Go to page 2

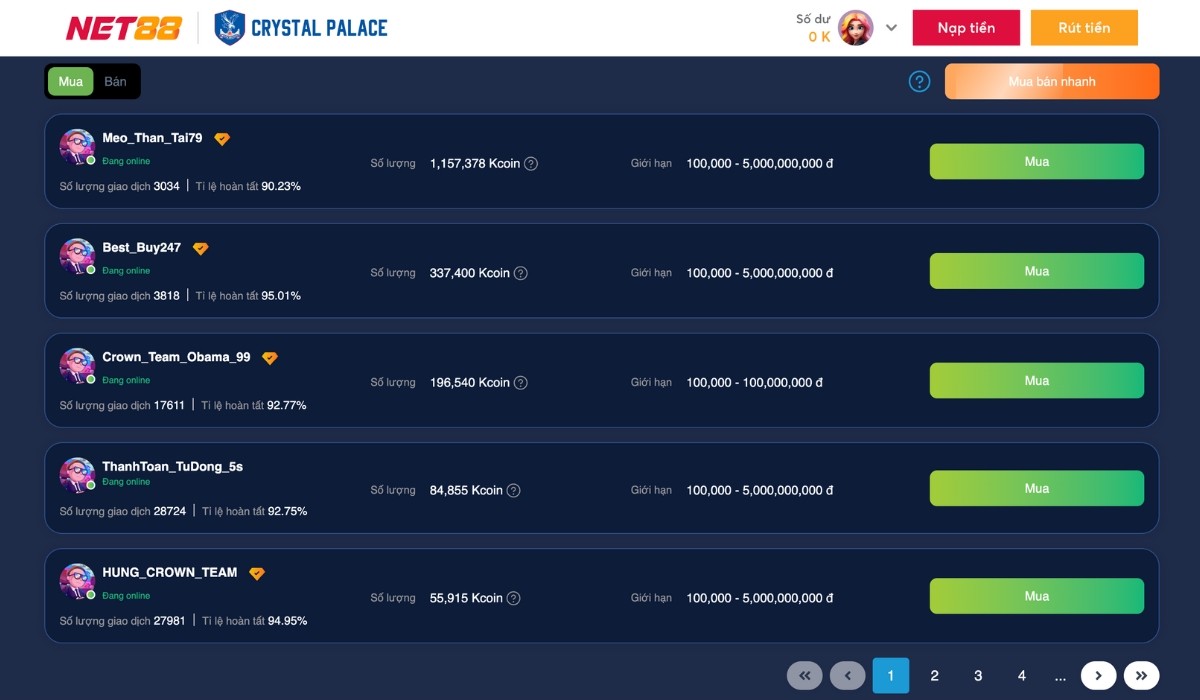[x=934, y=676]
